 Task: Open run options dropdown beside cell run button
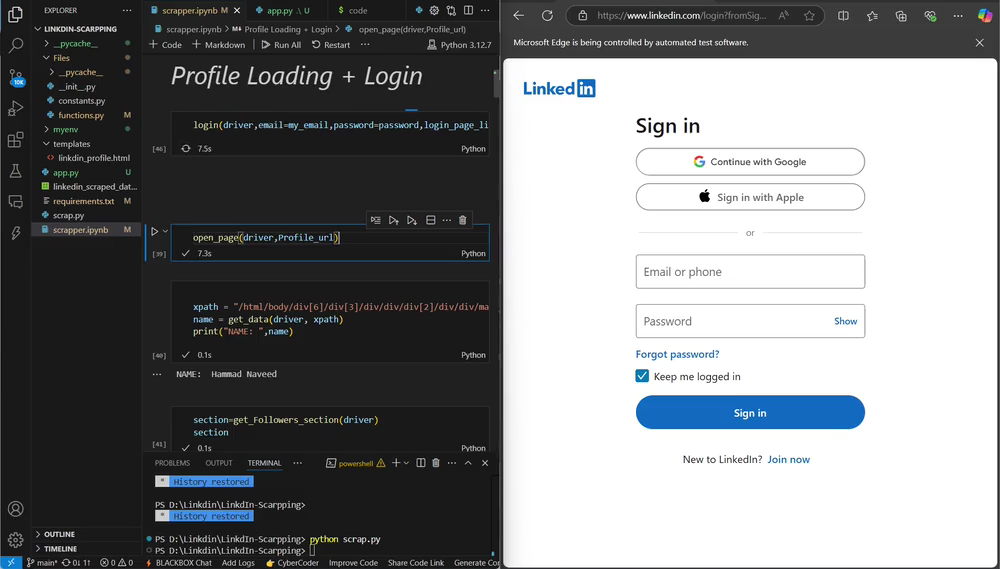click(x=165, y=232)
